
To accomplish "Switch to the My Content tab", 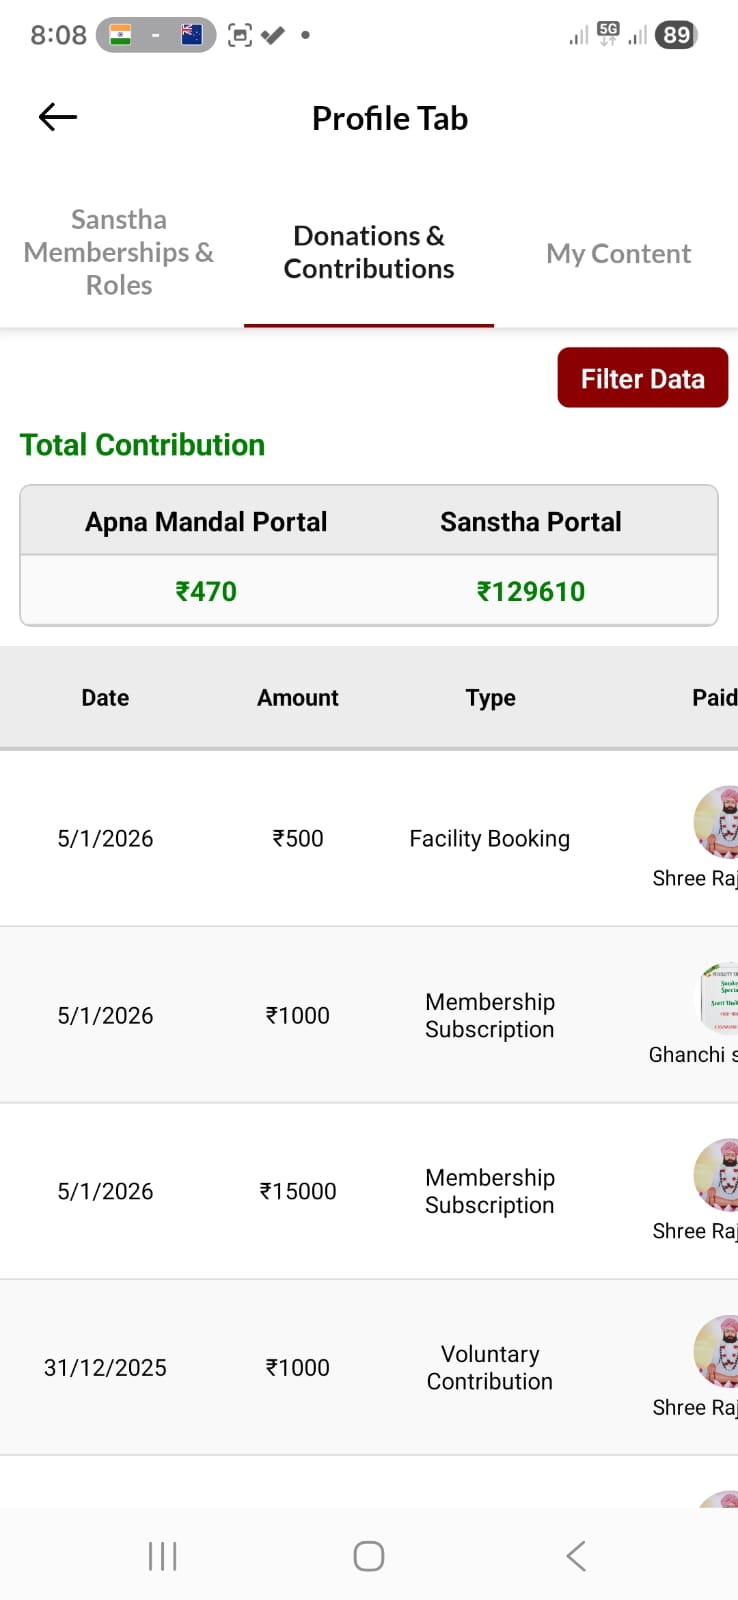I will click(618, 253).
